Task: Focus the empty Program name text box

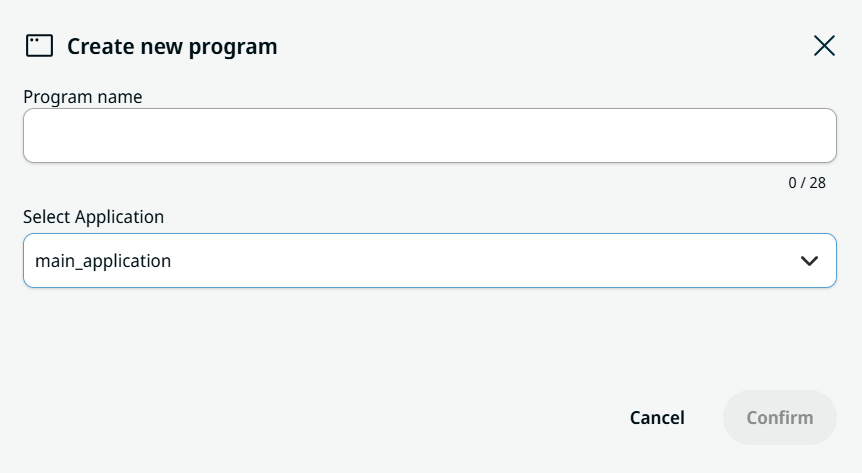Action: (430, 135)
